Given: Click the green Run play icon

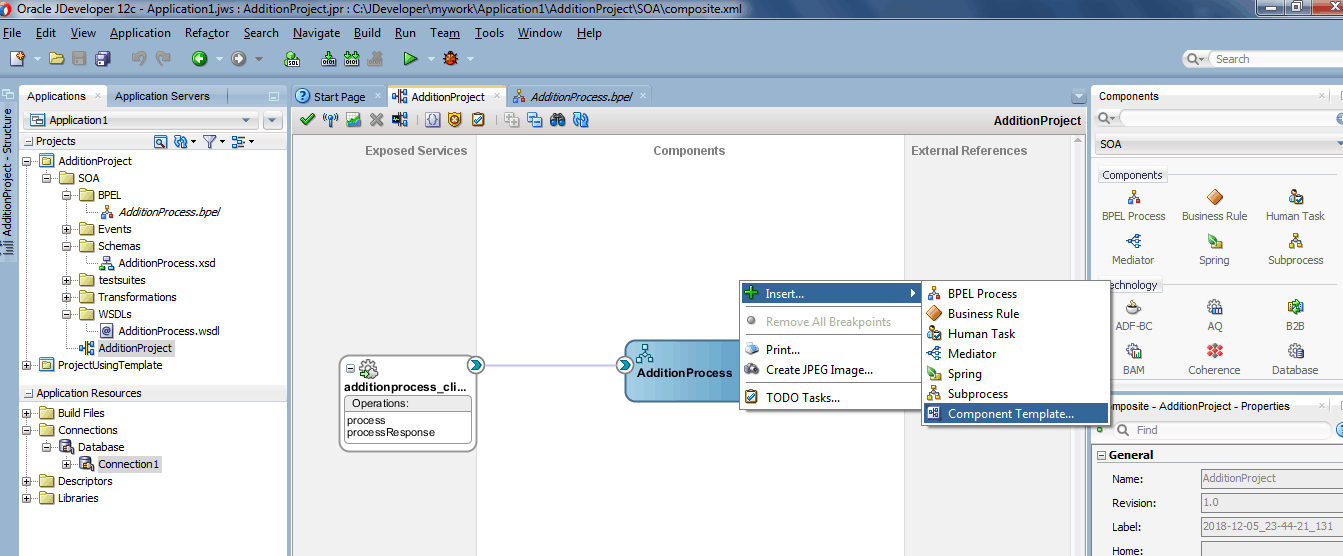Looking at the screenshot, I should (x=409, y=59).
